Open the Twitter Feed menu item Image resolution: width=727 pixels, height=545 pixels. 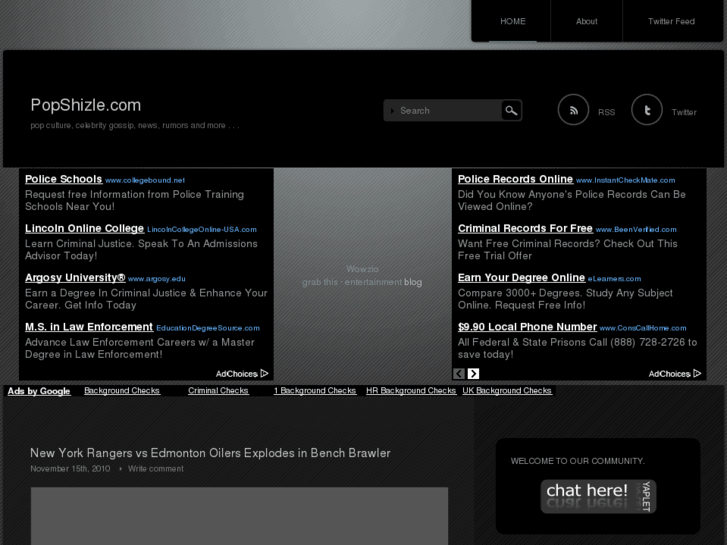(x=671, y=21)
